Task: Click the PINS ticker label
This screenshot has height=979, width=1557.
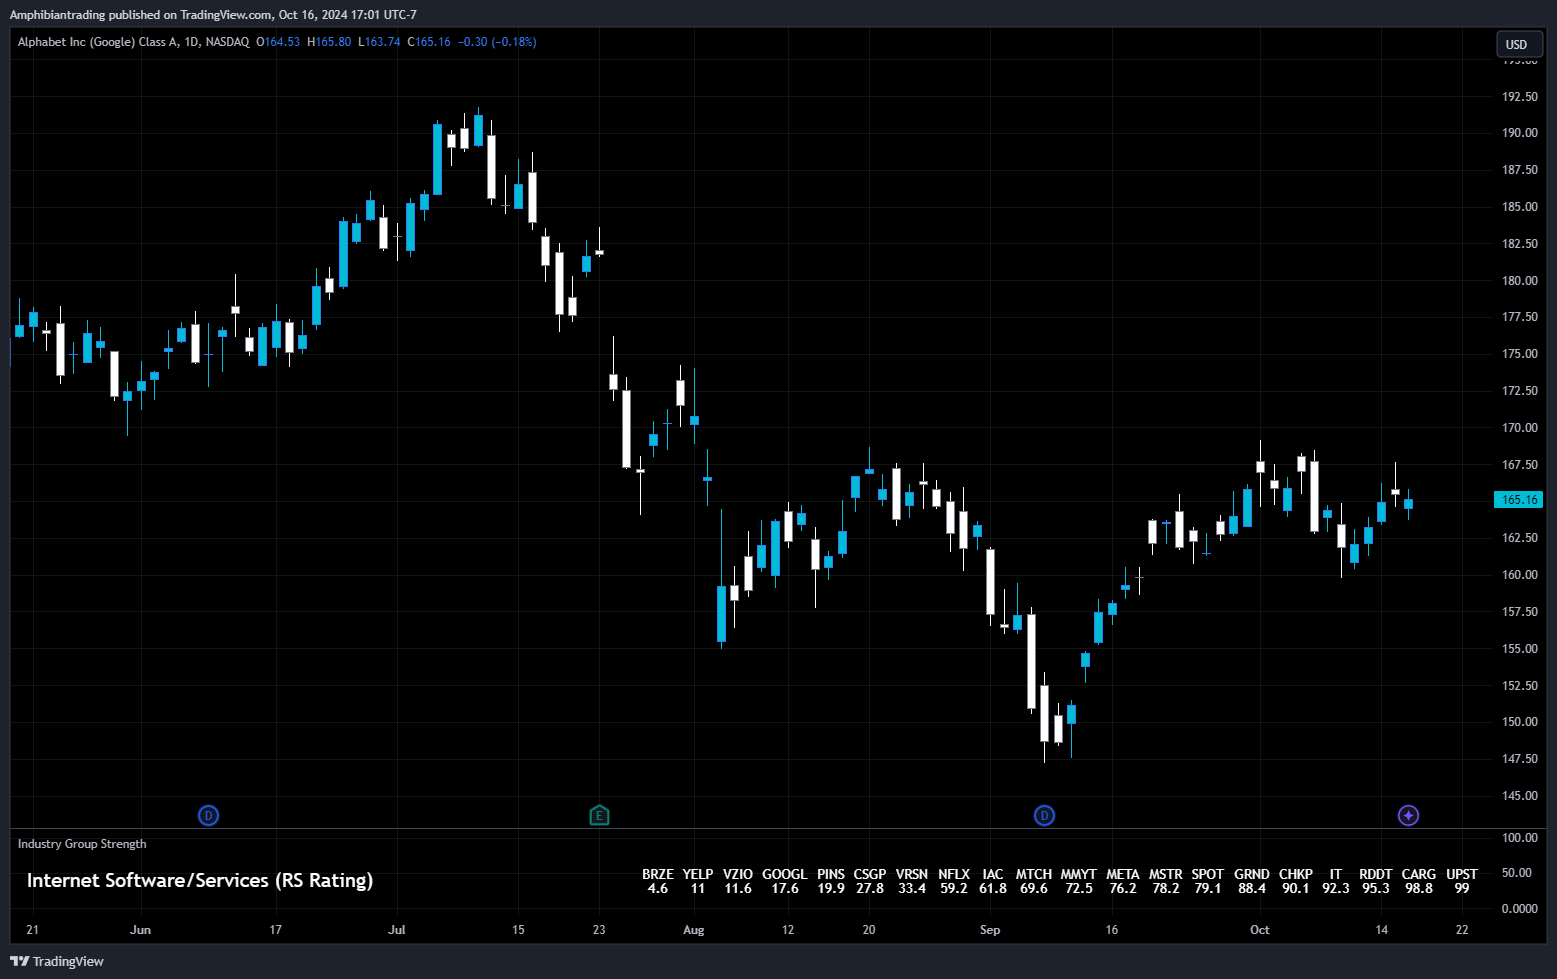Action: 831,874
